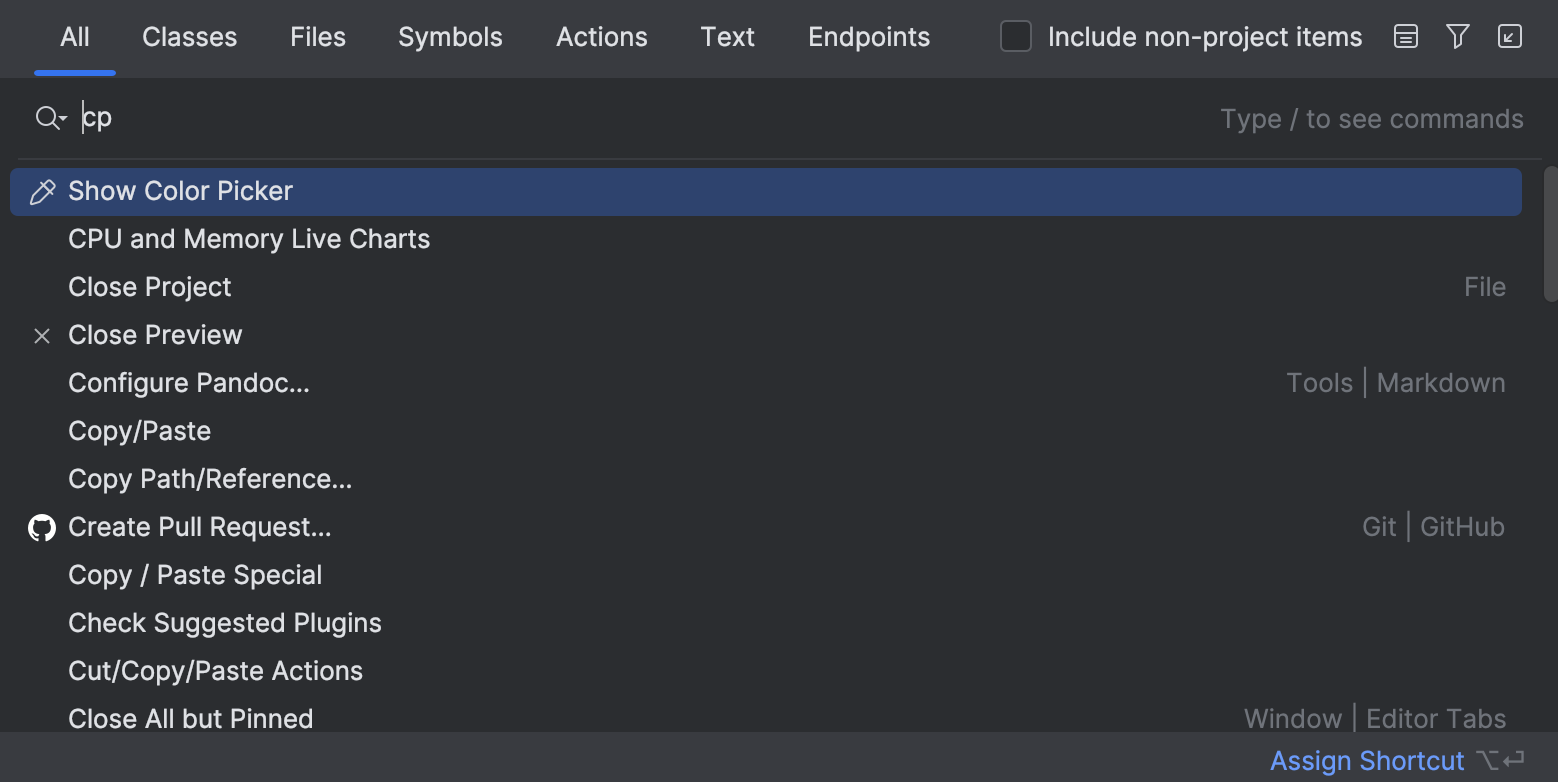The width and height of the screenshot is (1558, 782).
Task: Click the magnifying glass search icon
Action: pyautogui.click(x=44, y=117)
